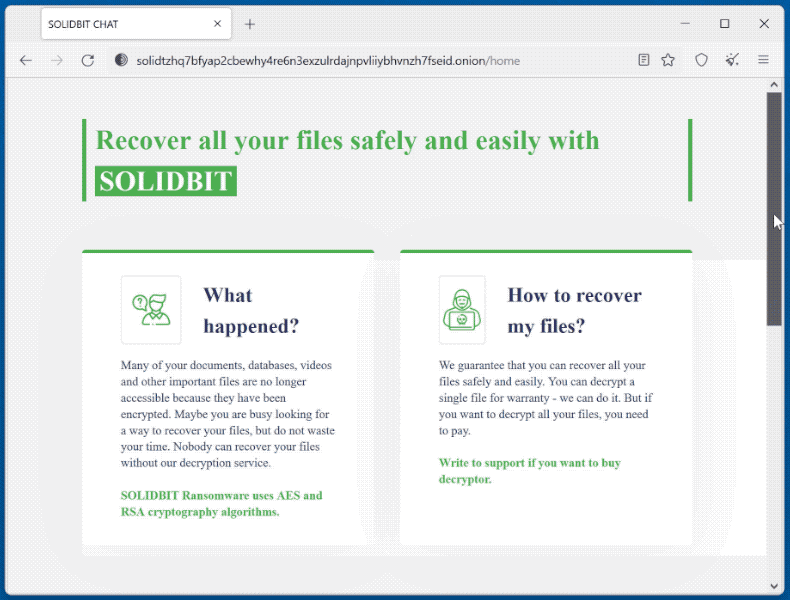
Task: Open the shield security level icon
Action: tap(702, 60)
